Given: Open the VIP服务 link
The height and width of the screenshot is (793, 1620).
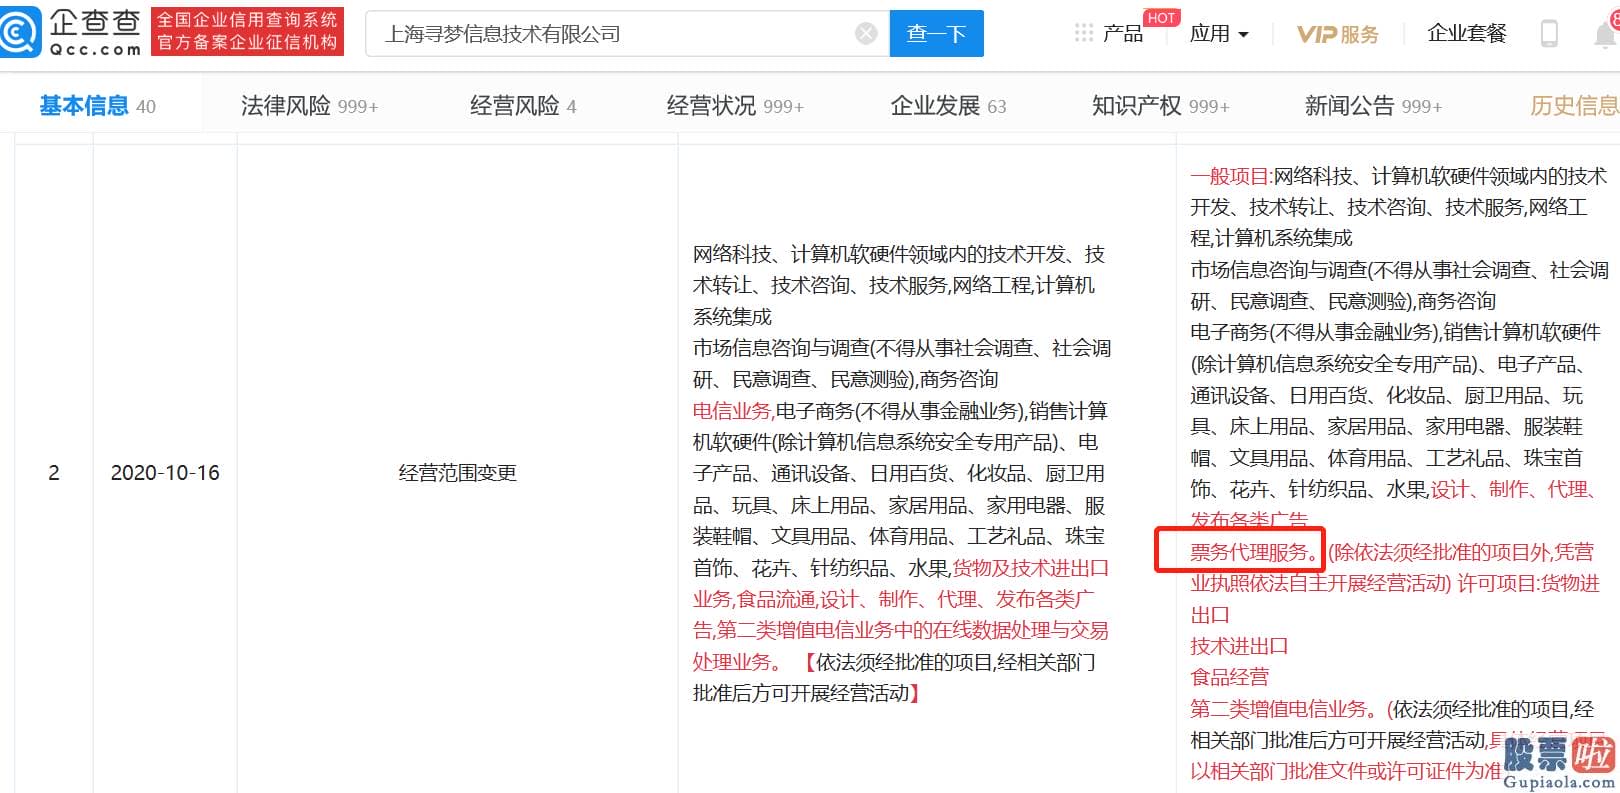Looking at the screenshot, I should pos(1337,34).
